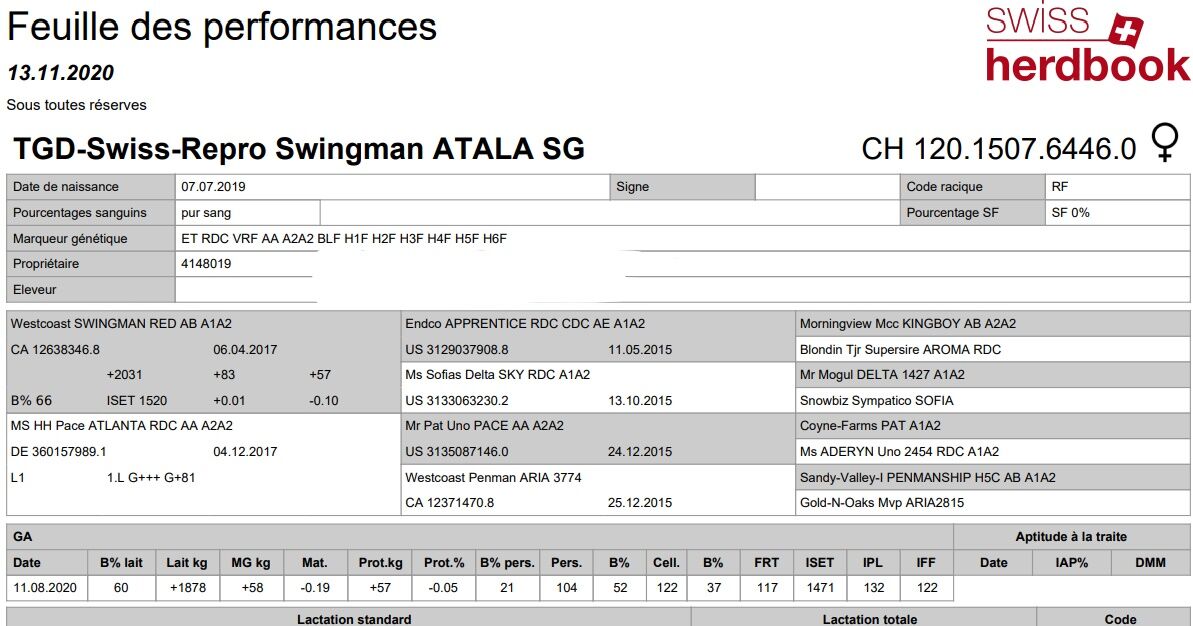Click the empty Signe field
Screen dimensions: 1193x626
coord(824,187)
